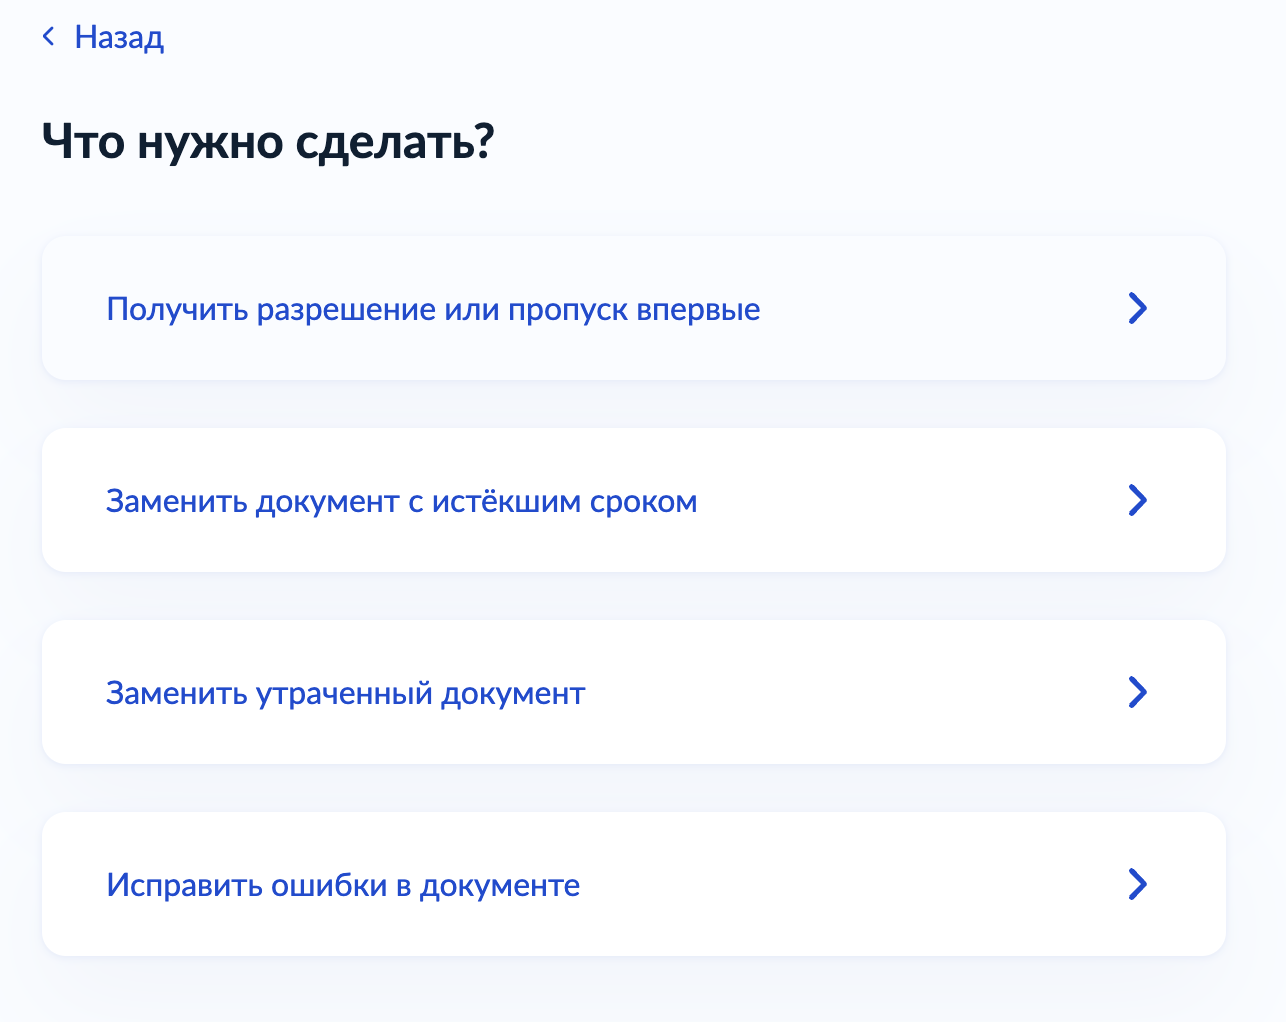Click the heading Что нужно сделать?
1286x1022 pixels.
(268, 142)
